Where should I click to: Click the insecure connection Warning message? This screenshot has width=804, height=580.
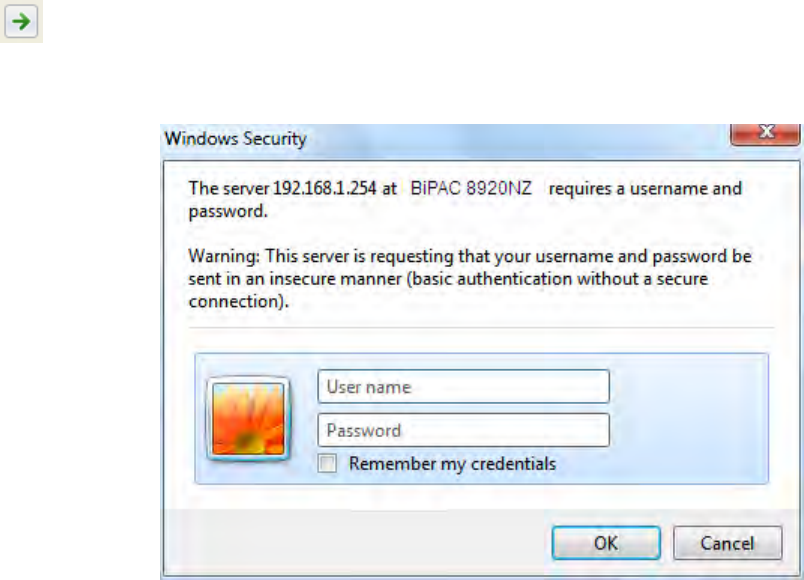point(470,278)
